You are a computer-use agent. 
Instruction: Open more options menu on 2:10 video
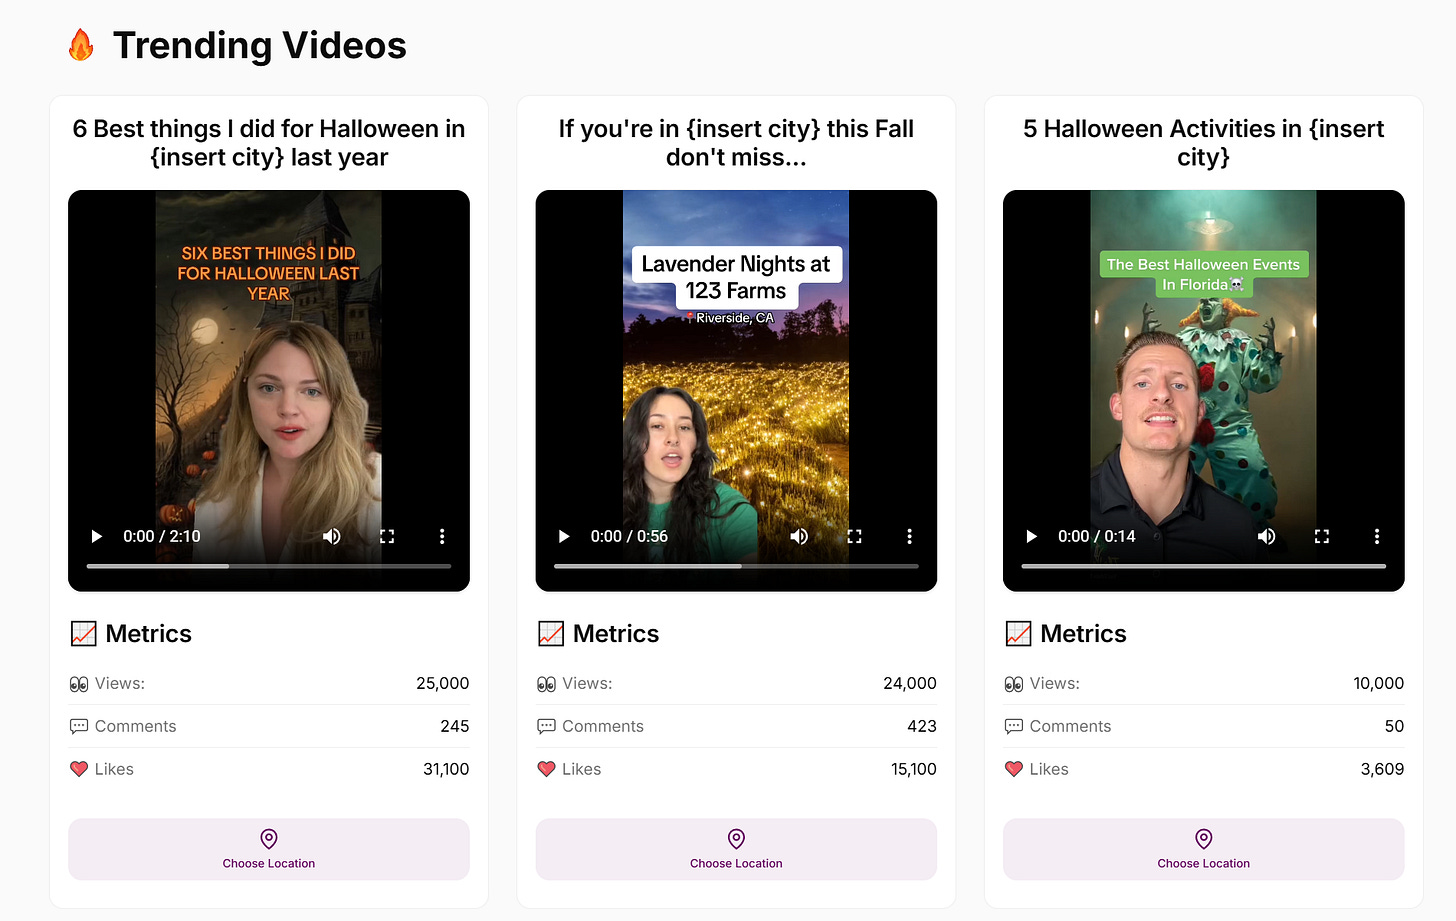point(442,536)
